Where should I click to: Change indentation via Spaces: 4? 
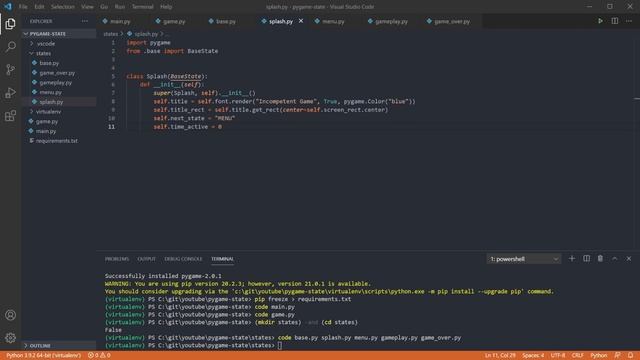533,356
